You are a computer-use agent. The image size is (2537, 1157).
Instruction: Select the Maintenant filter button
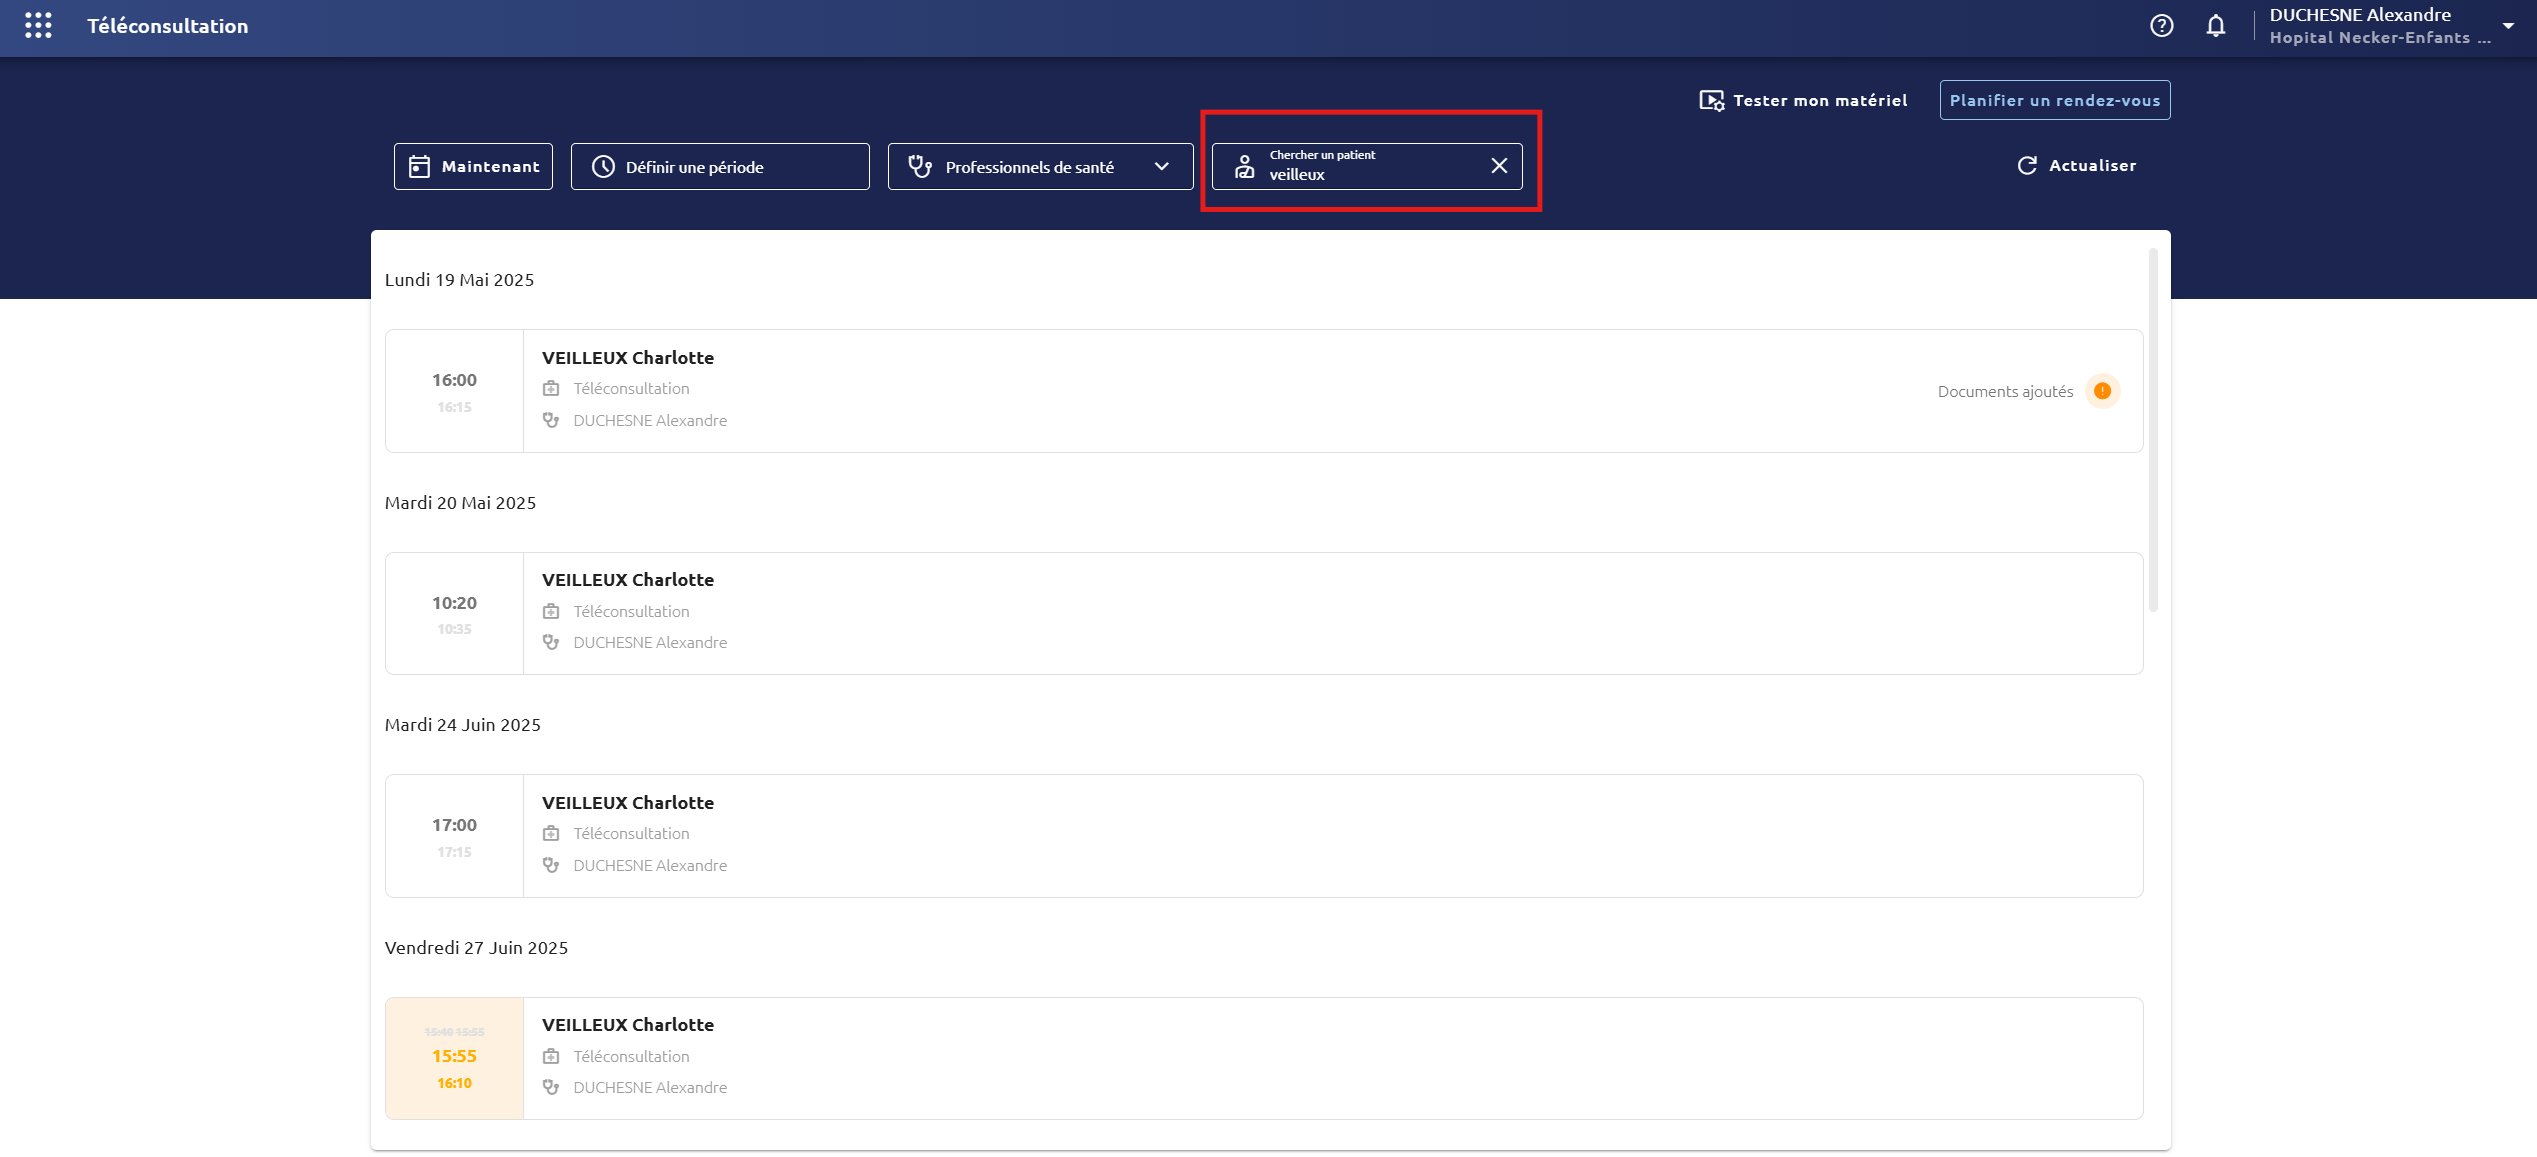pos(473,166)
